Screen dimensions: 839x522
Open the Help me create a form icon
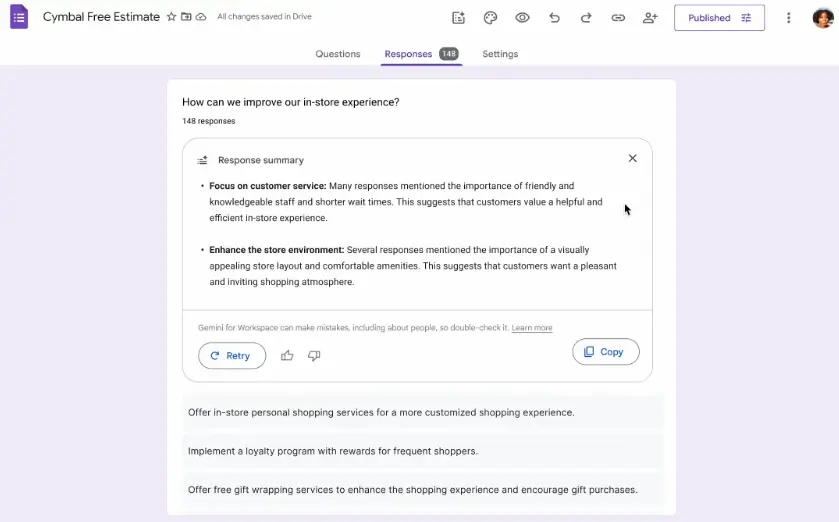(x=459, y=18)
